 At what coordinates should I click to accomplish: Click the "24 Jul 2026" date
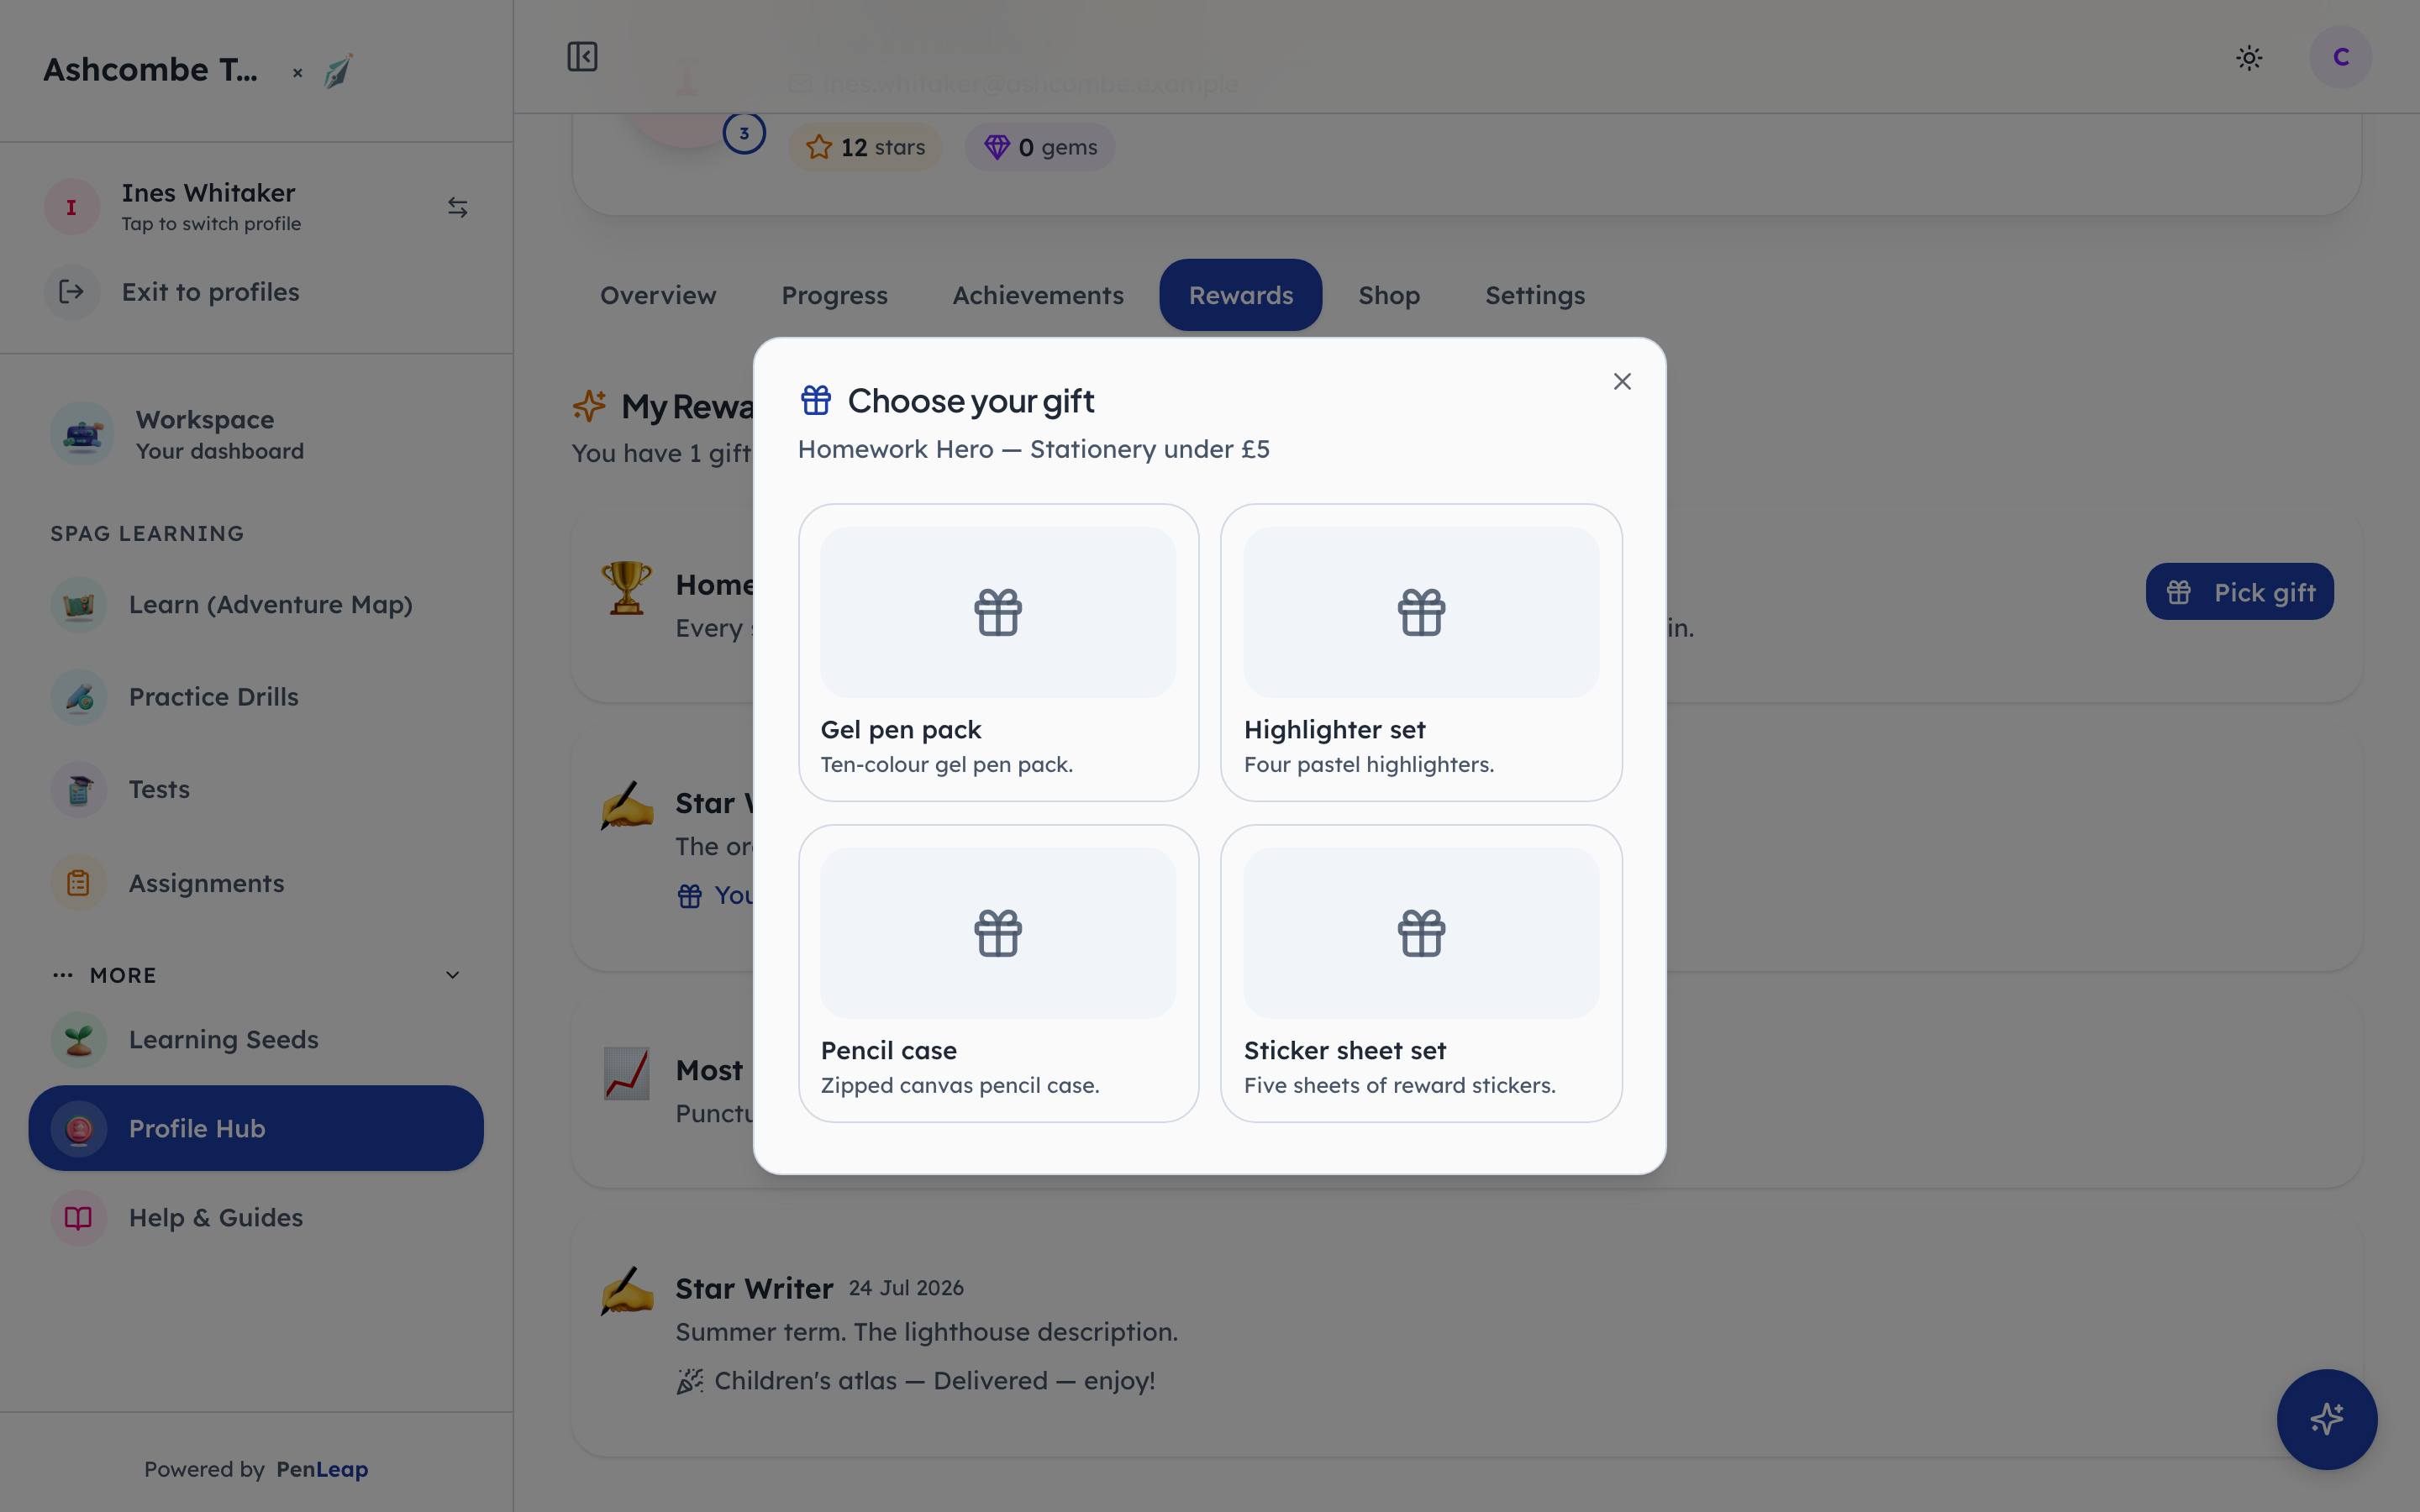point(906,1288)
